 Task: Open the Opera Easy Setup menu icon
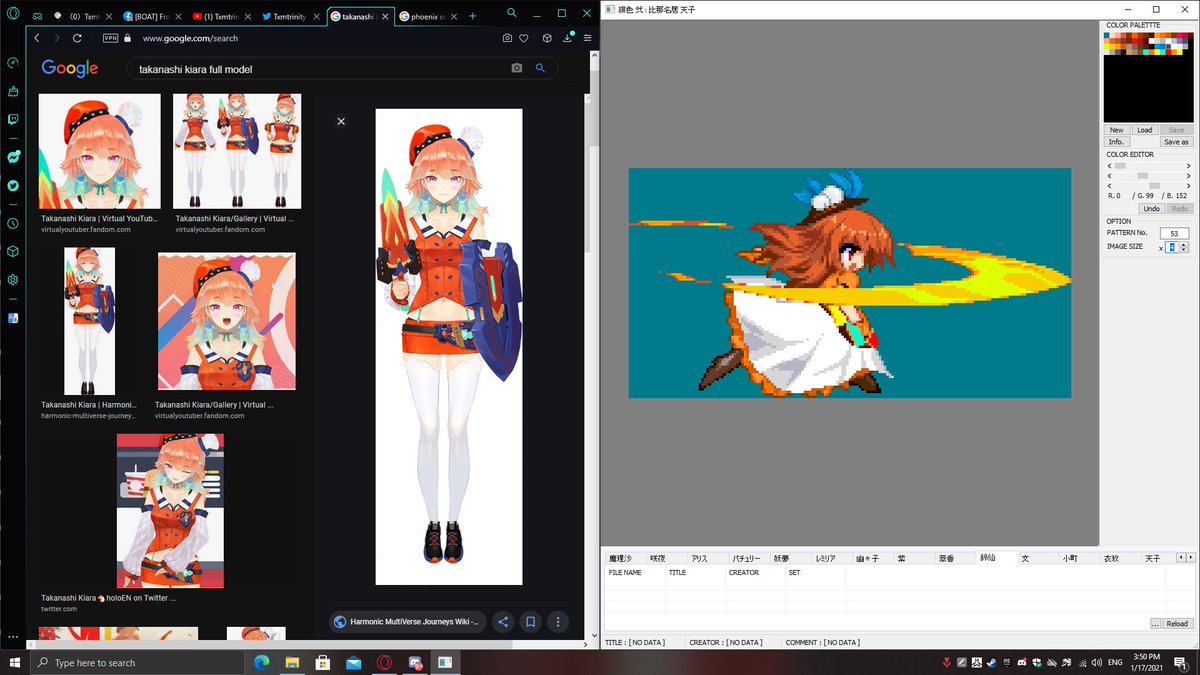tap(587, 38)
